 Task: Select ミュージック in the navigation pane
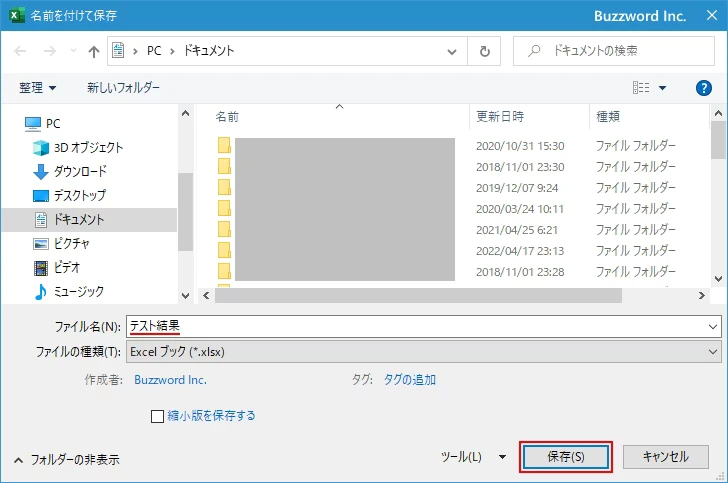coord(69,292)
